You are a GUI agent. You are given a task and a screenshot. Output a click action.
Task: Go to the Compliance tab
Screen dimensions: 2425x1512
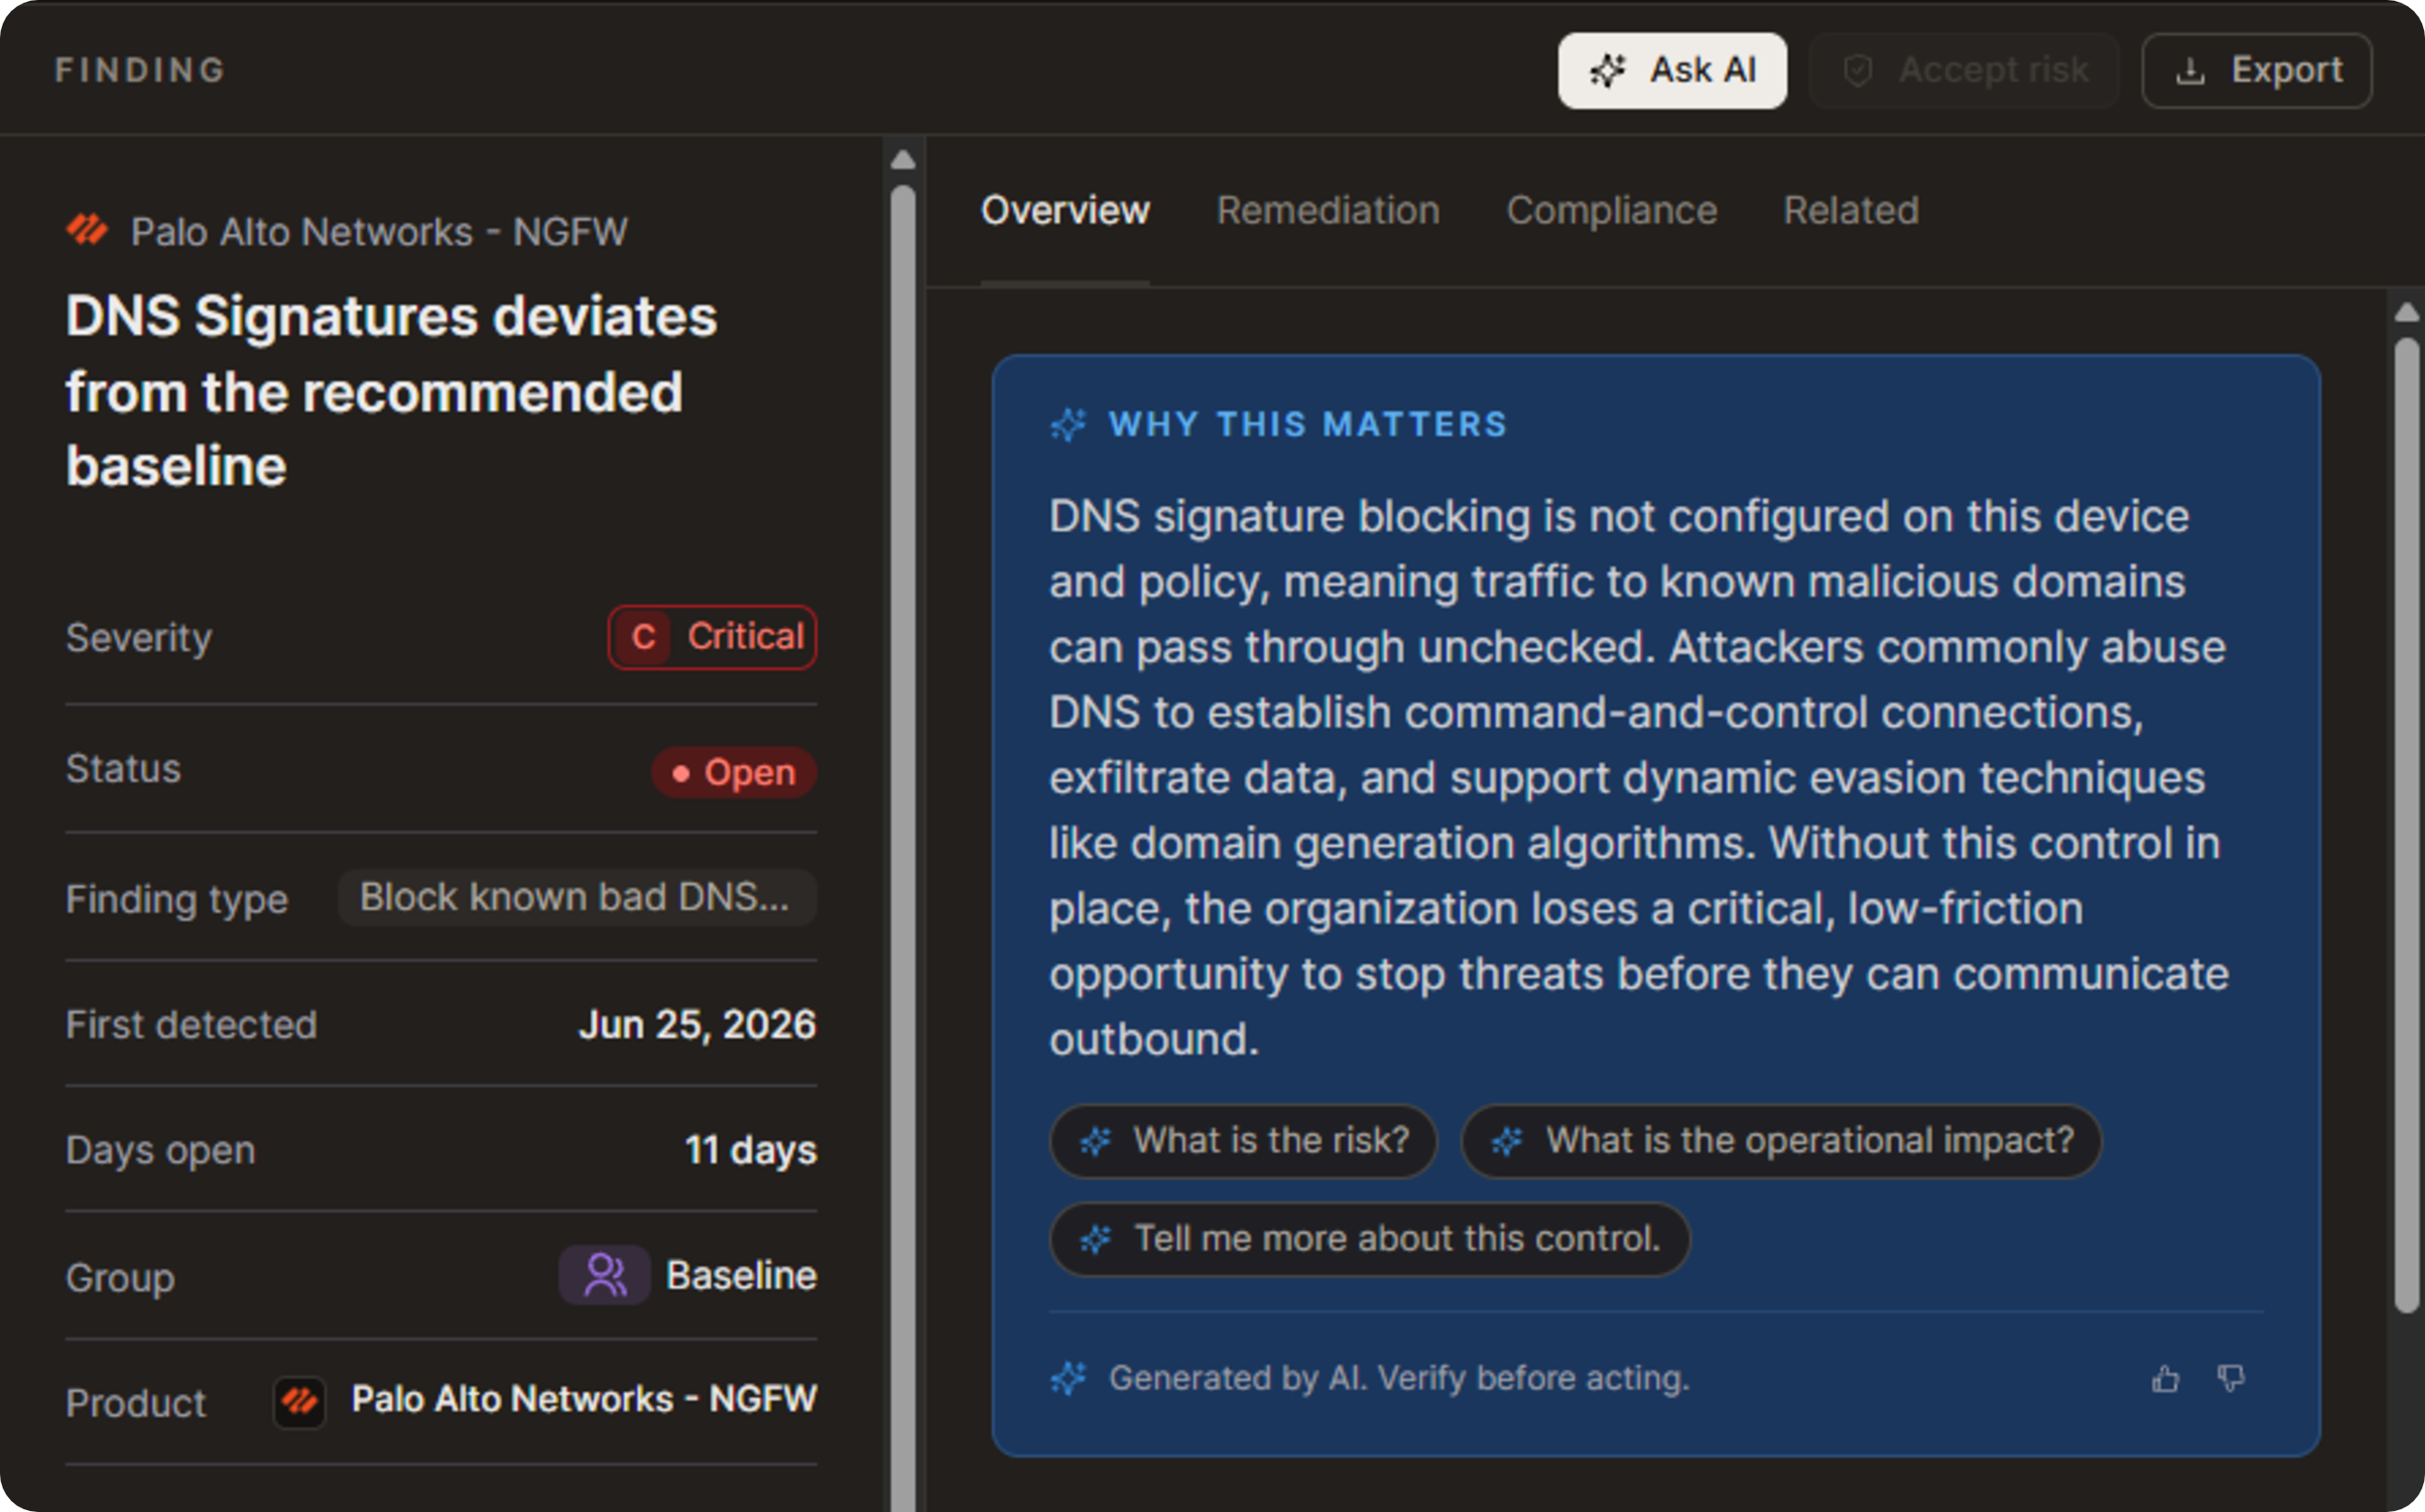click(x=1612, y=211)
